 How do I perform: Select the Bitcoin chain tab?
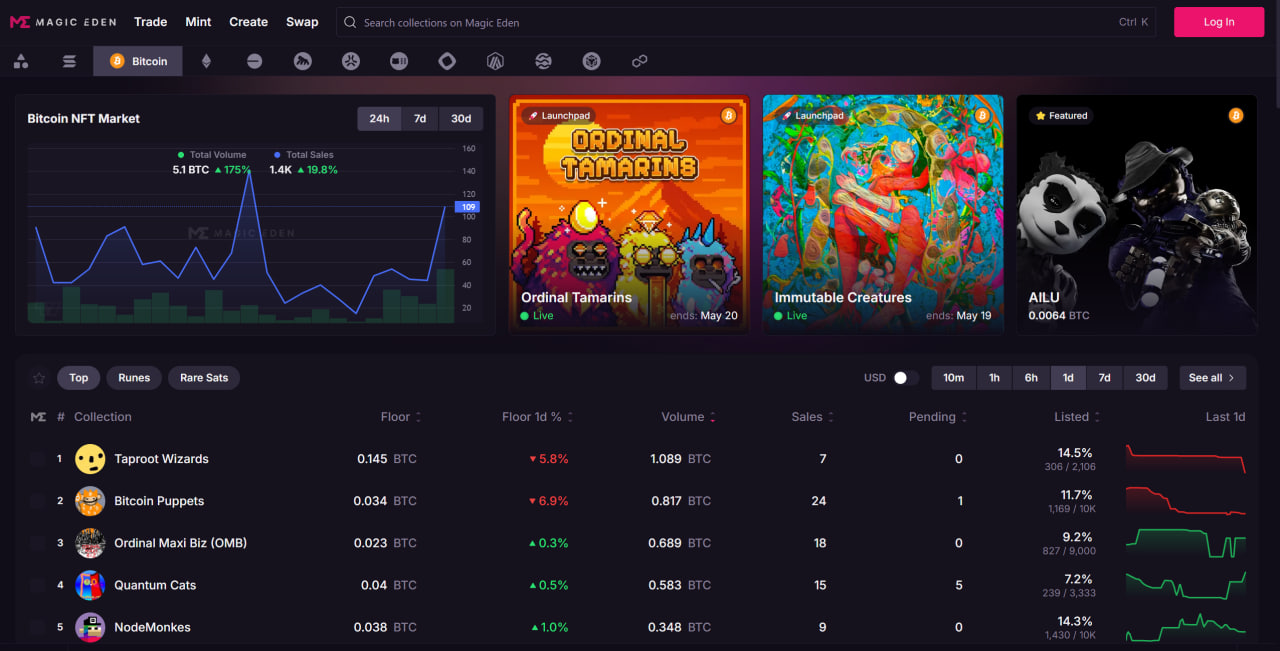click(x=138, y=61)
